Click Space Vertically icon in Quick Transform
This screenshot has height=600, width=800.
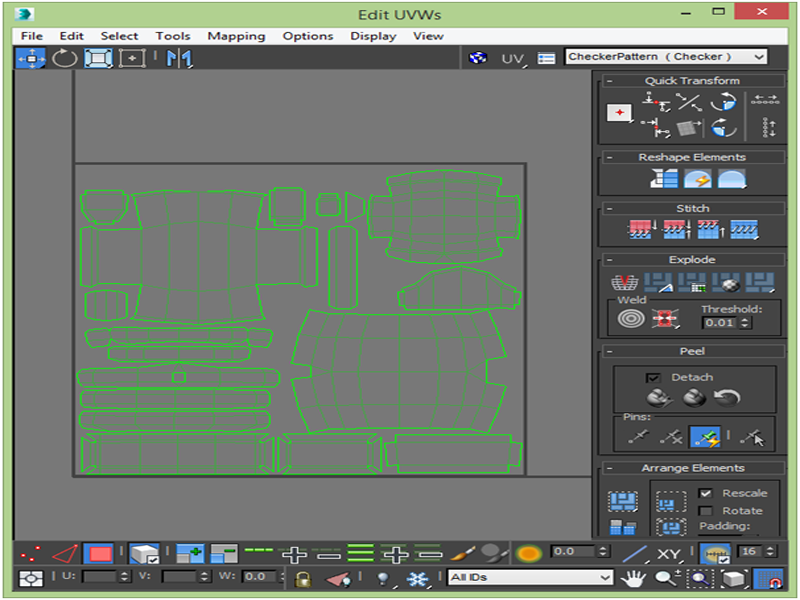[x=768, y=127]
